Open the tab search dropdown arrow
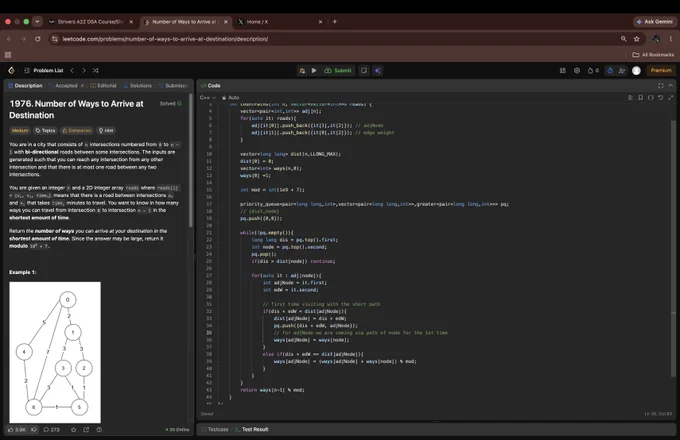The height and width of the screenshot is (440, 680). click(x=37, y=21)
